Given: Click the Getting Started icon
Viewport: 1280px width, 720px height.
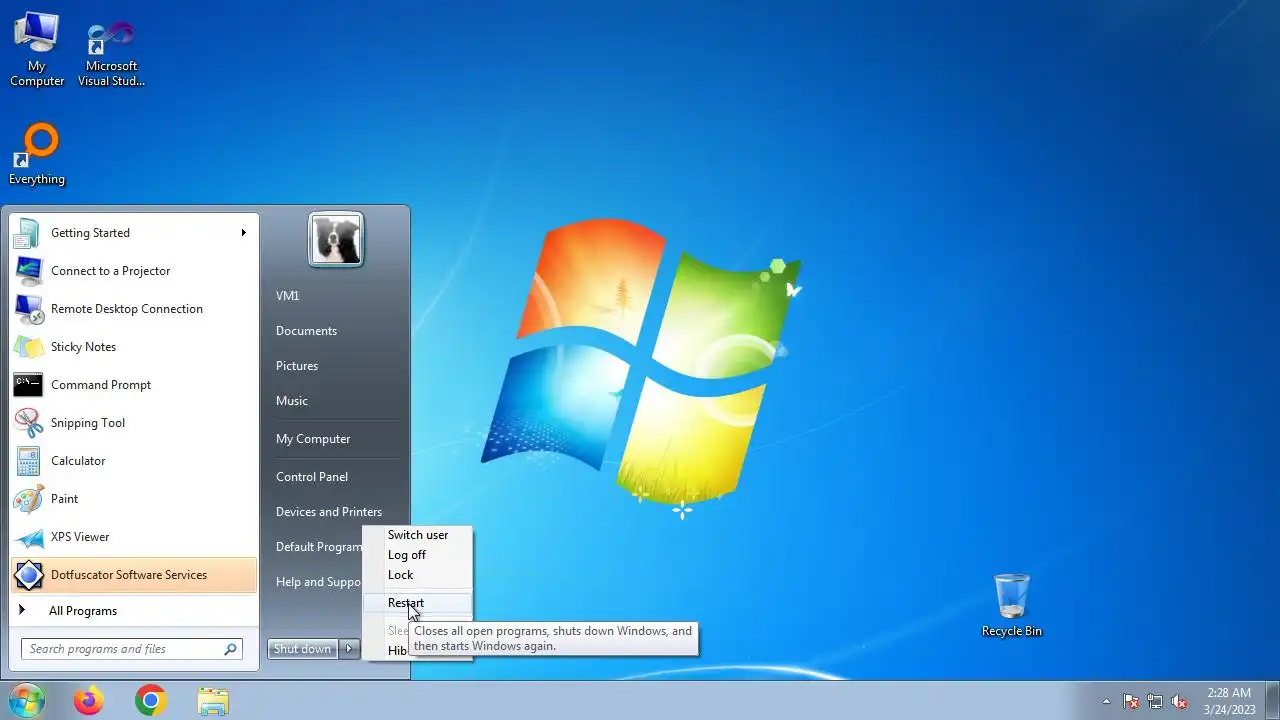Looking at the screenshot, I should pos(28,233).
